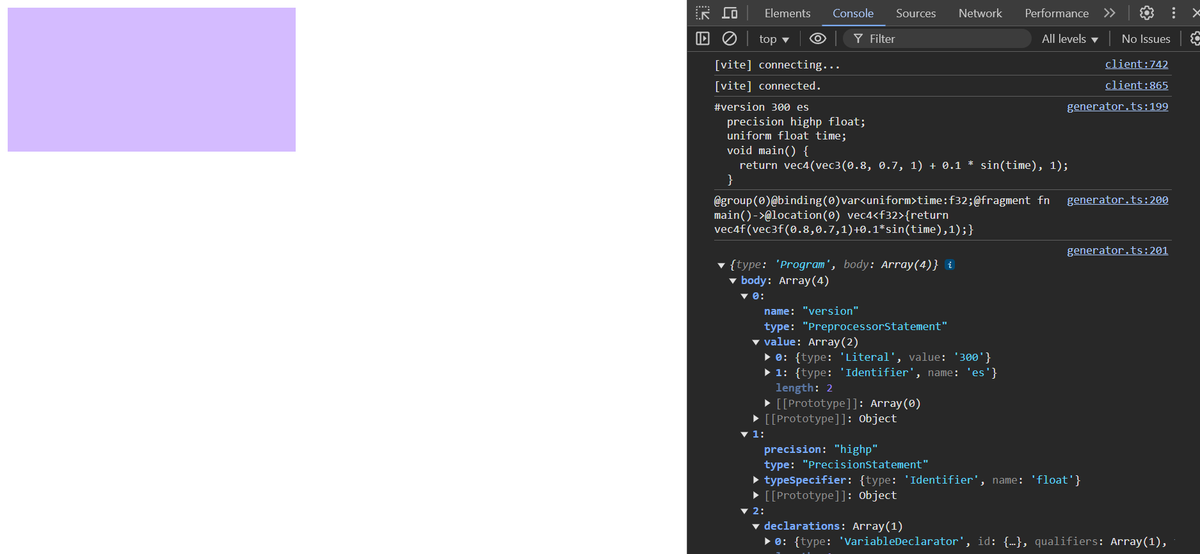Image resolution: width=1200 pixels, height=554 pixels.
Task: Expand [[Prototype]]: Object under entry 1
Action: click(757, 496)
